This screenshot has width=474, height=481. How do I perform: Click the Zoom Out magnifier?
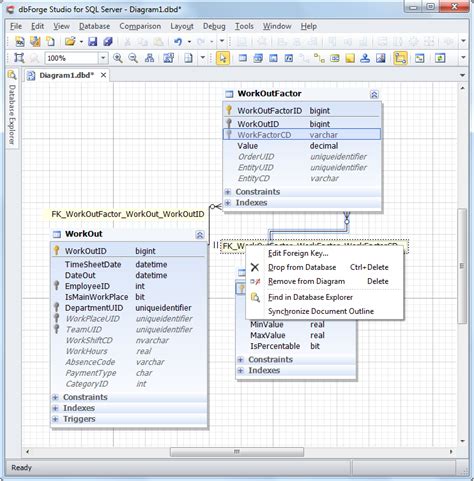[x=133, y=58]
